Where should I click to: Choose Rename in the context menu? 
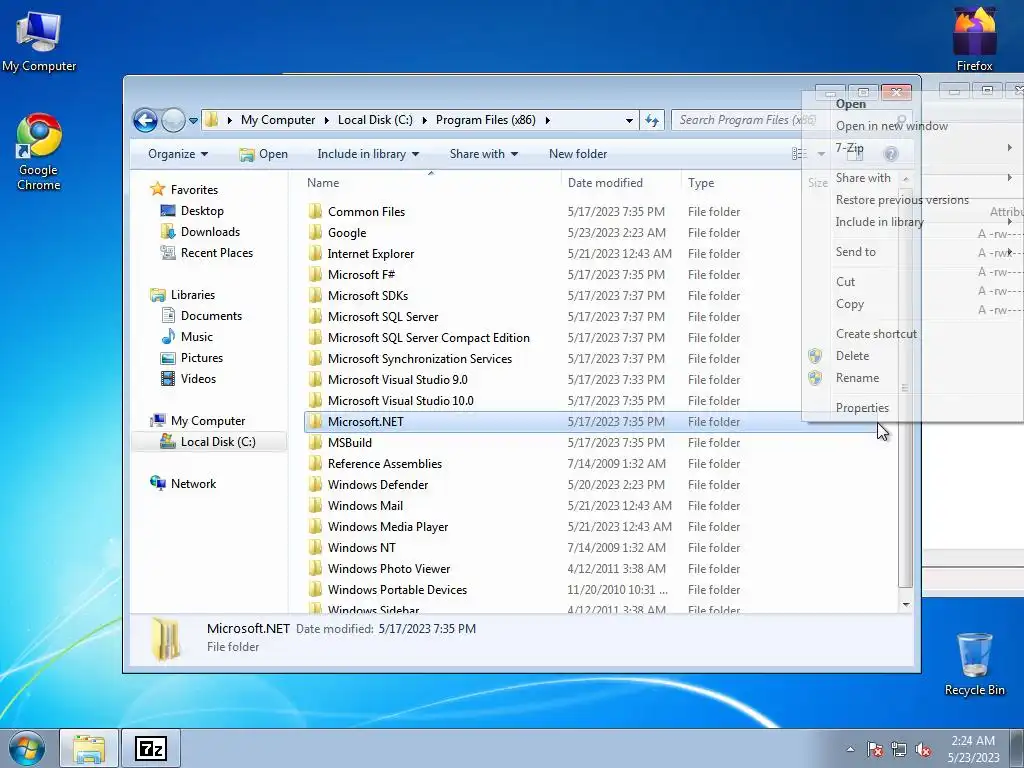coord(857,378)
